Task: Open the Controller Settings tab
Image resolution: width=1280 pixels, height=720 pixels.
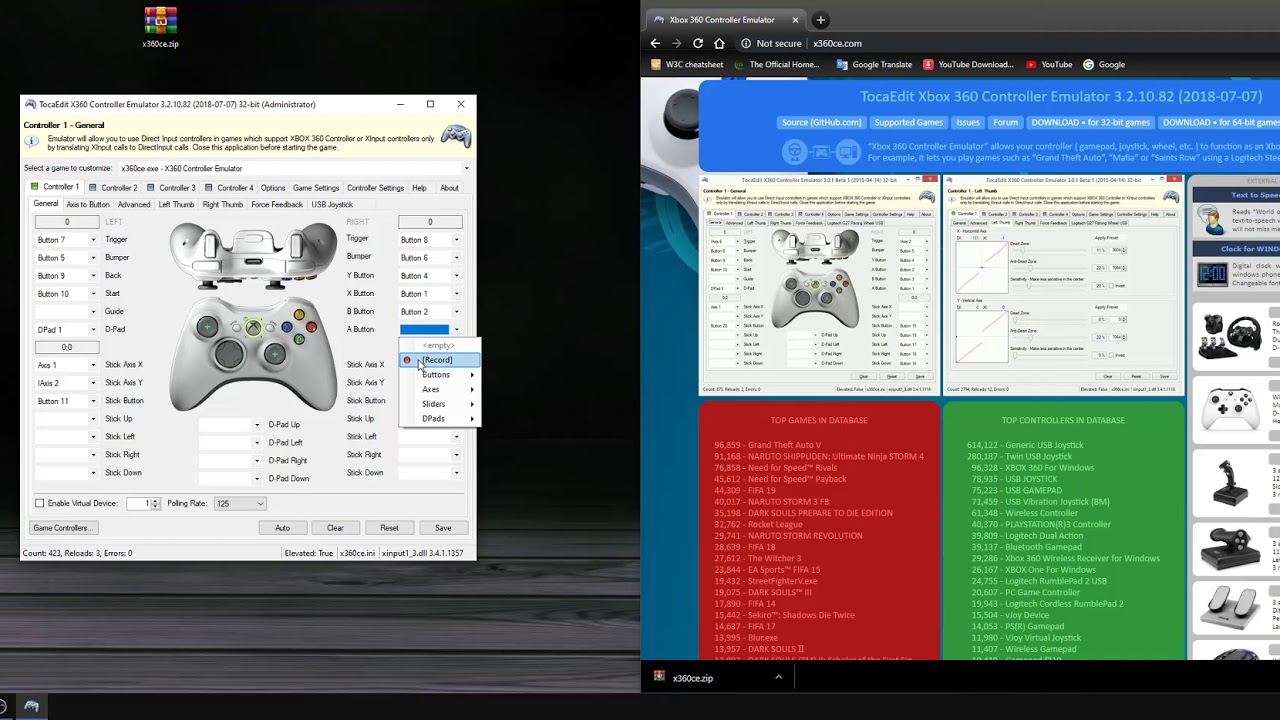Action: click(x=375, y=187)
